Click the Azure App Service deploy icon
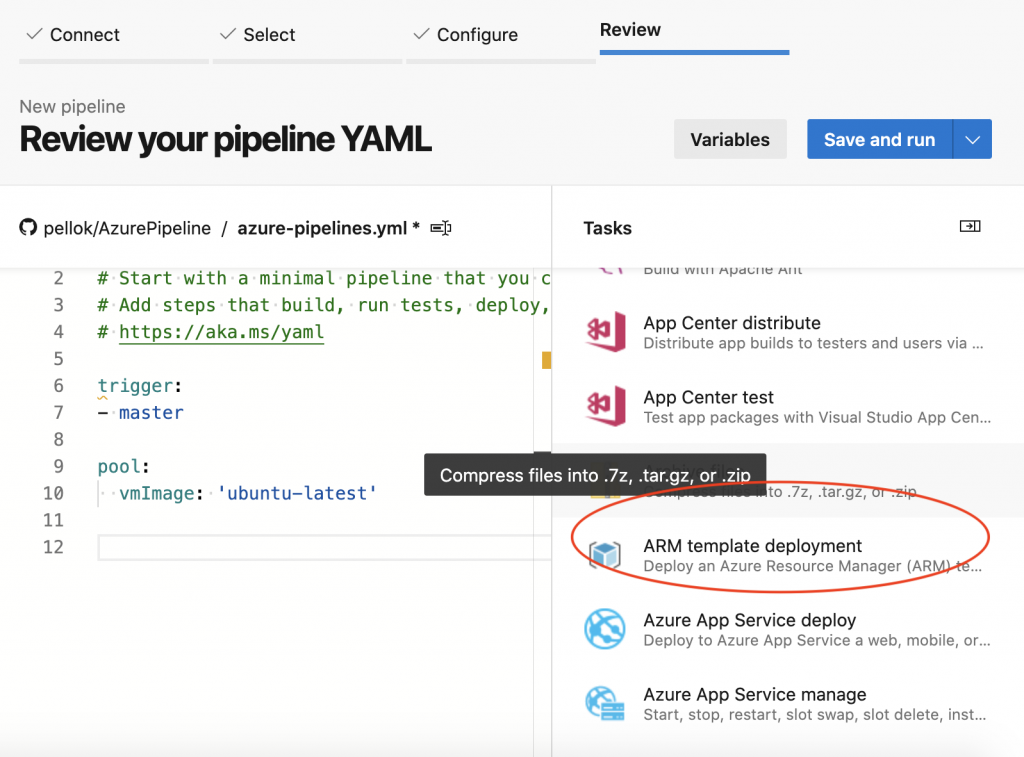Image resolution: width=1024 pixels, height=757 pixels. (606, 629)
